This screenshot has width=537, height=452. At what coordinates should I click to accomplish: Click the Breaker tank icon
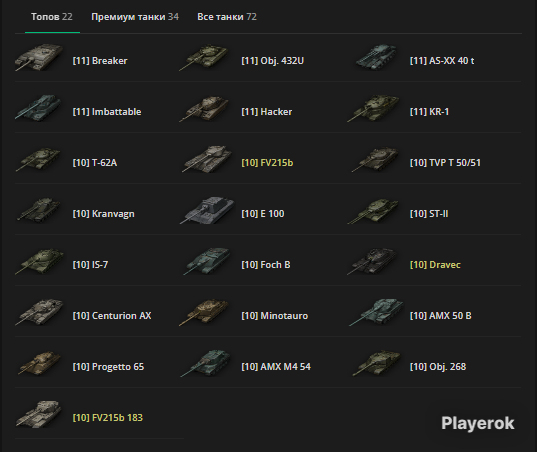click(x=39, y=57)
